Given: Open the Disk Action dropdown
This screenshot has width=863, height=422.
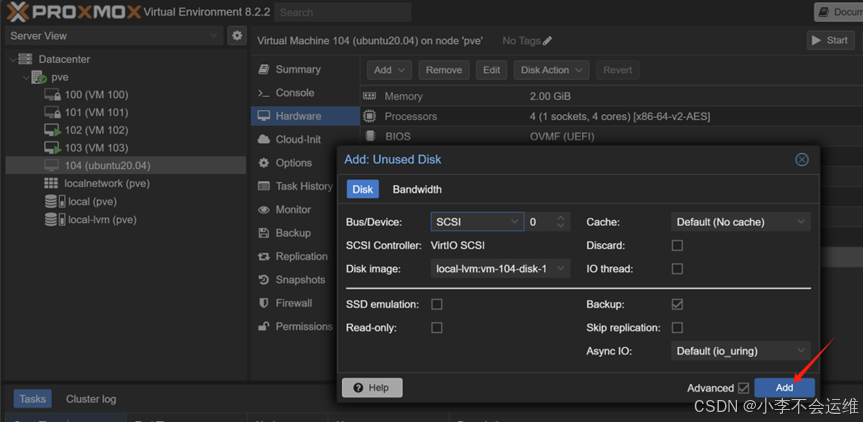Looking at the screenshot, I should (551, 70).
